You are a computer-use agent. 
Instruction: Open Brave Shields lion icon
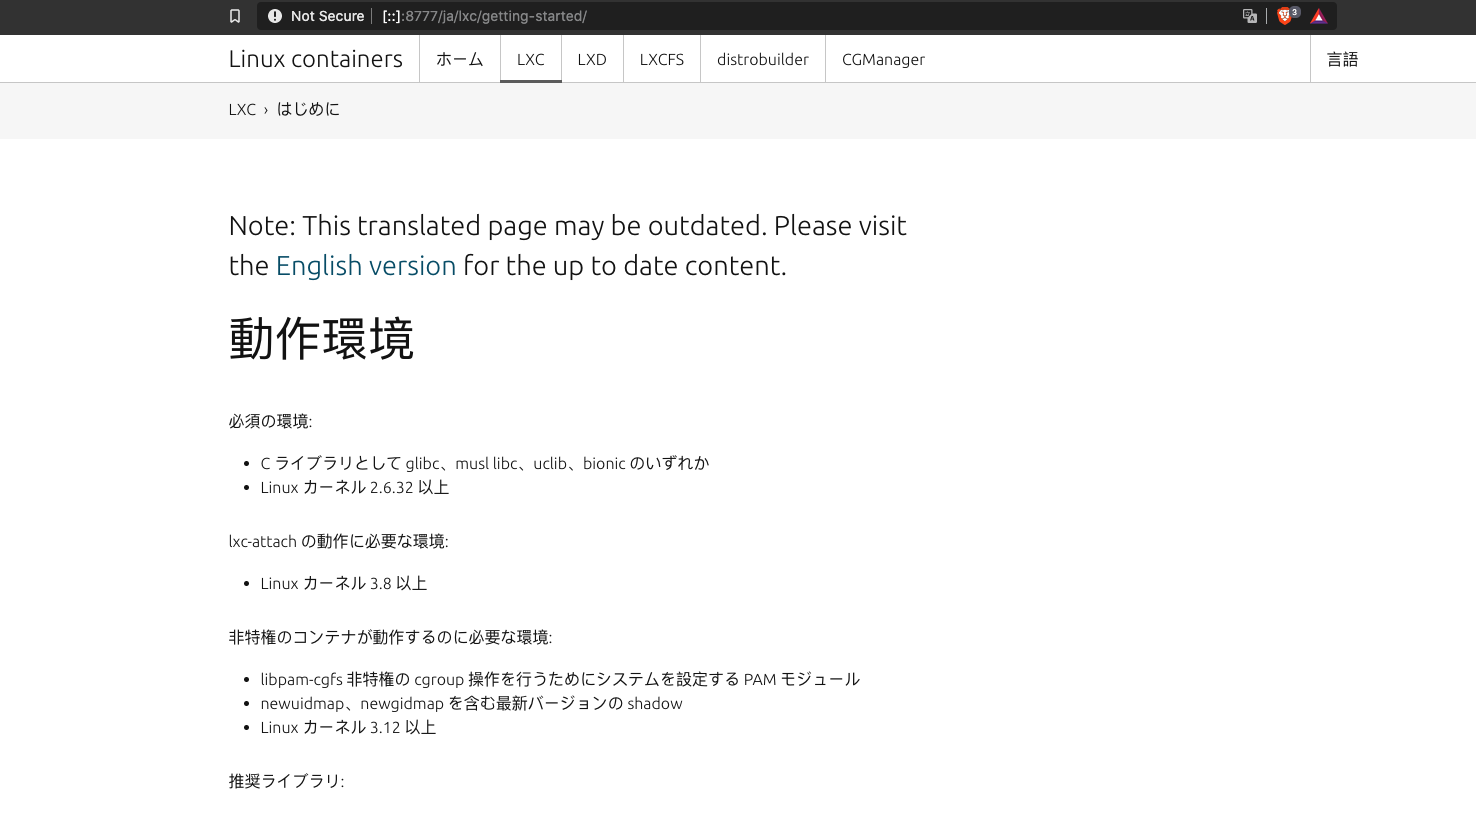[1287, 16]
